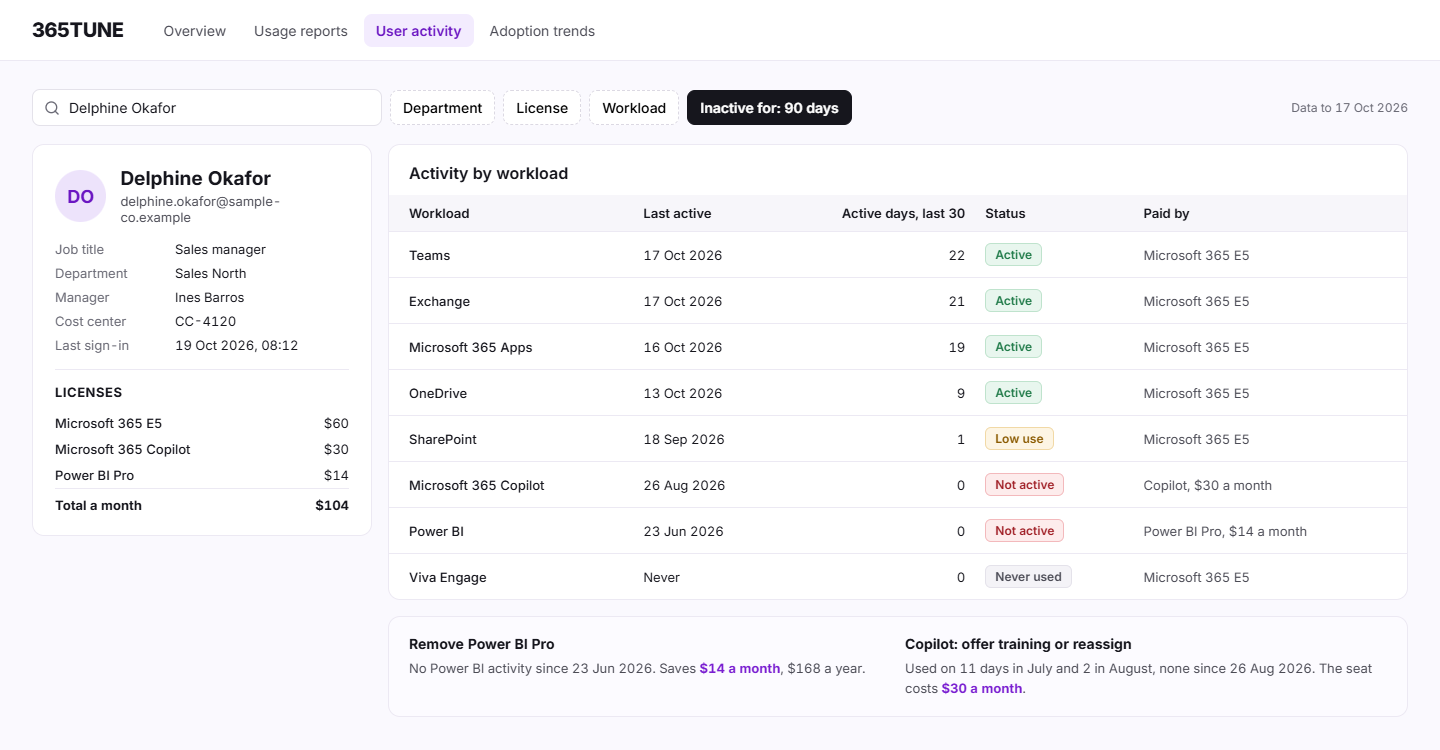Click the Copilot: offer training or reassign heading
The height and width of the screenshot is (750, 1440).
point(1018,644)
